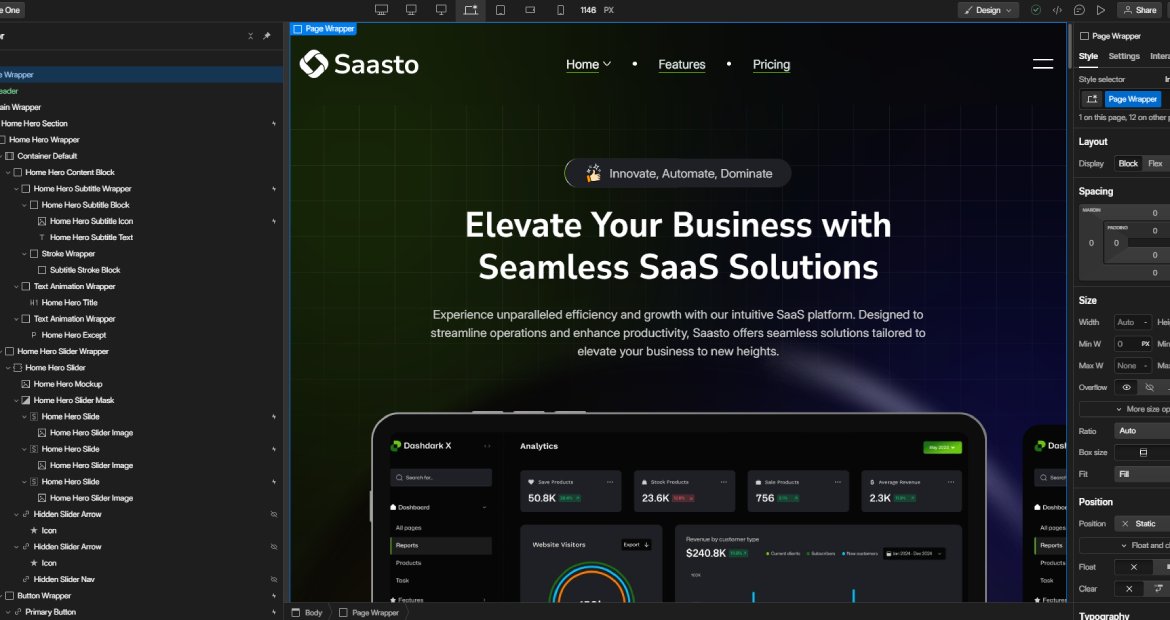Collapse the Home Hero Content Block tree node
The width and height of the screenshot is (1170, 620).
coord(8,172)
